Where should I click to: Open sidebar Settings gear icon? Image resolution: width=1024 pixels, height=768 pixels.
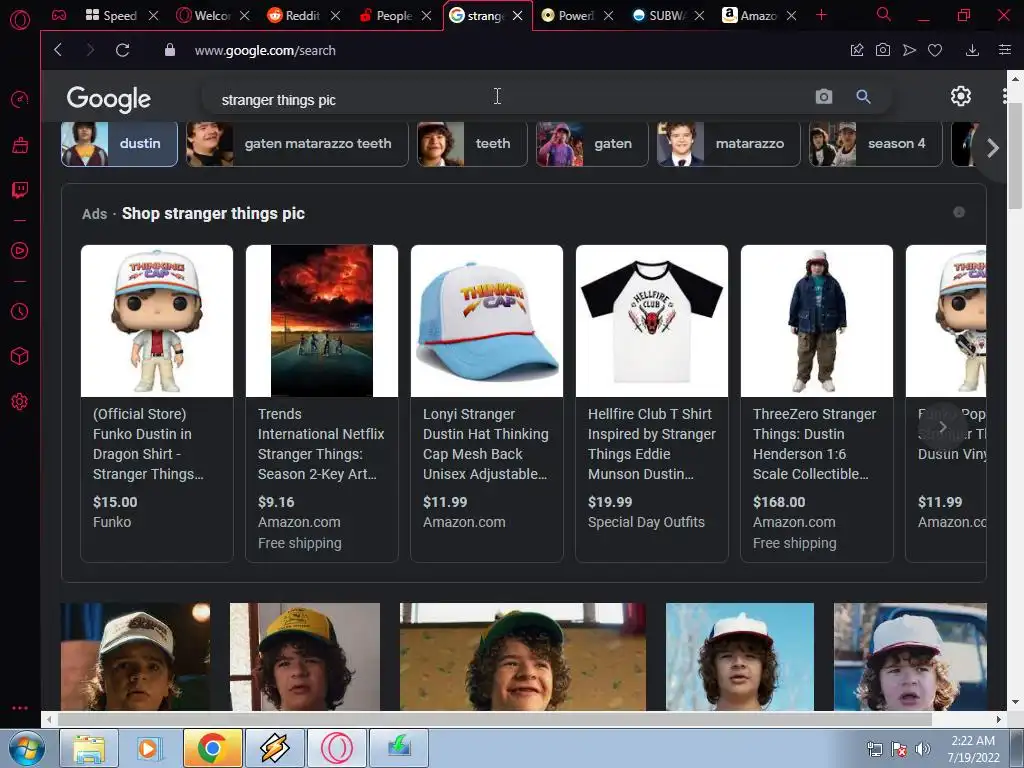pyautogui.click(x=20, y=402)
